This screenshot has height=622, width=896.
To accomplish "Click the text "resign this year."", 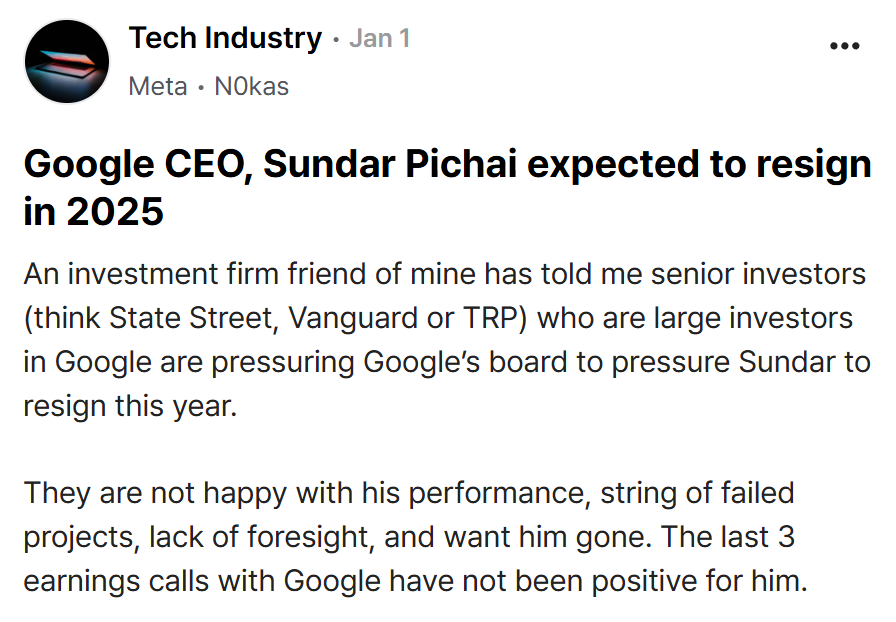I will coord(130,406).
